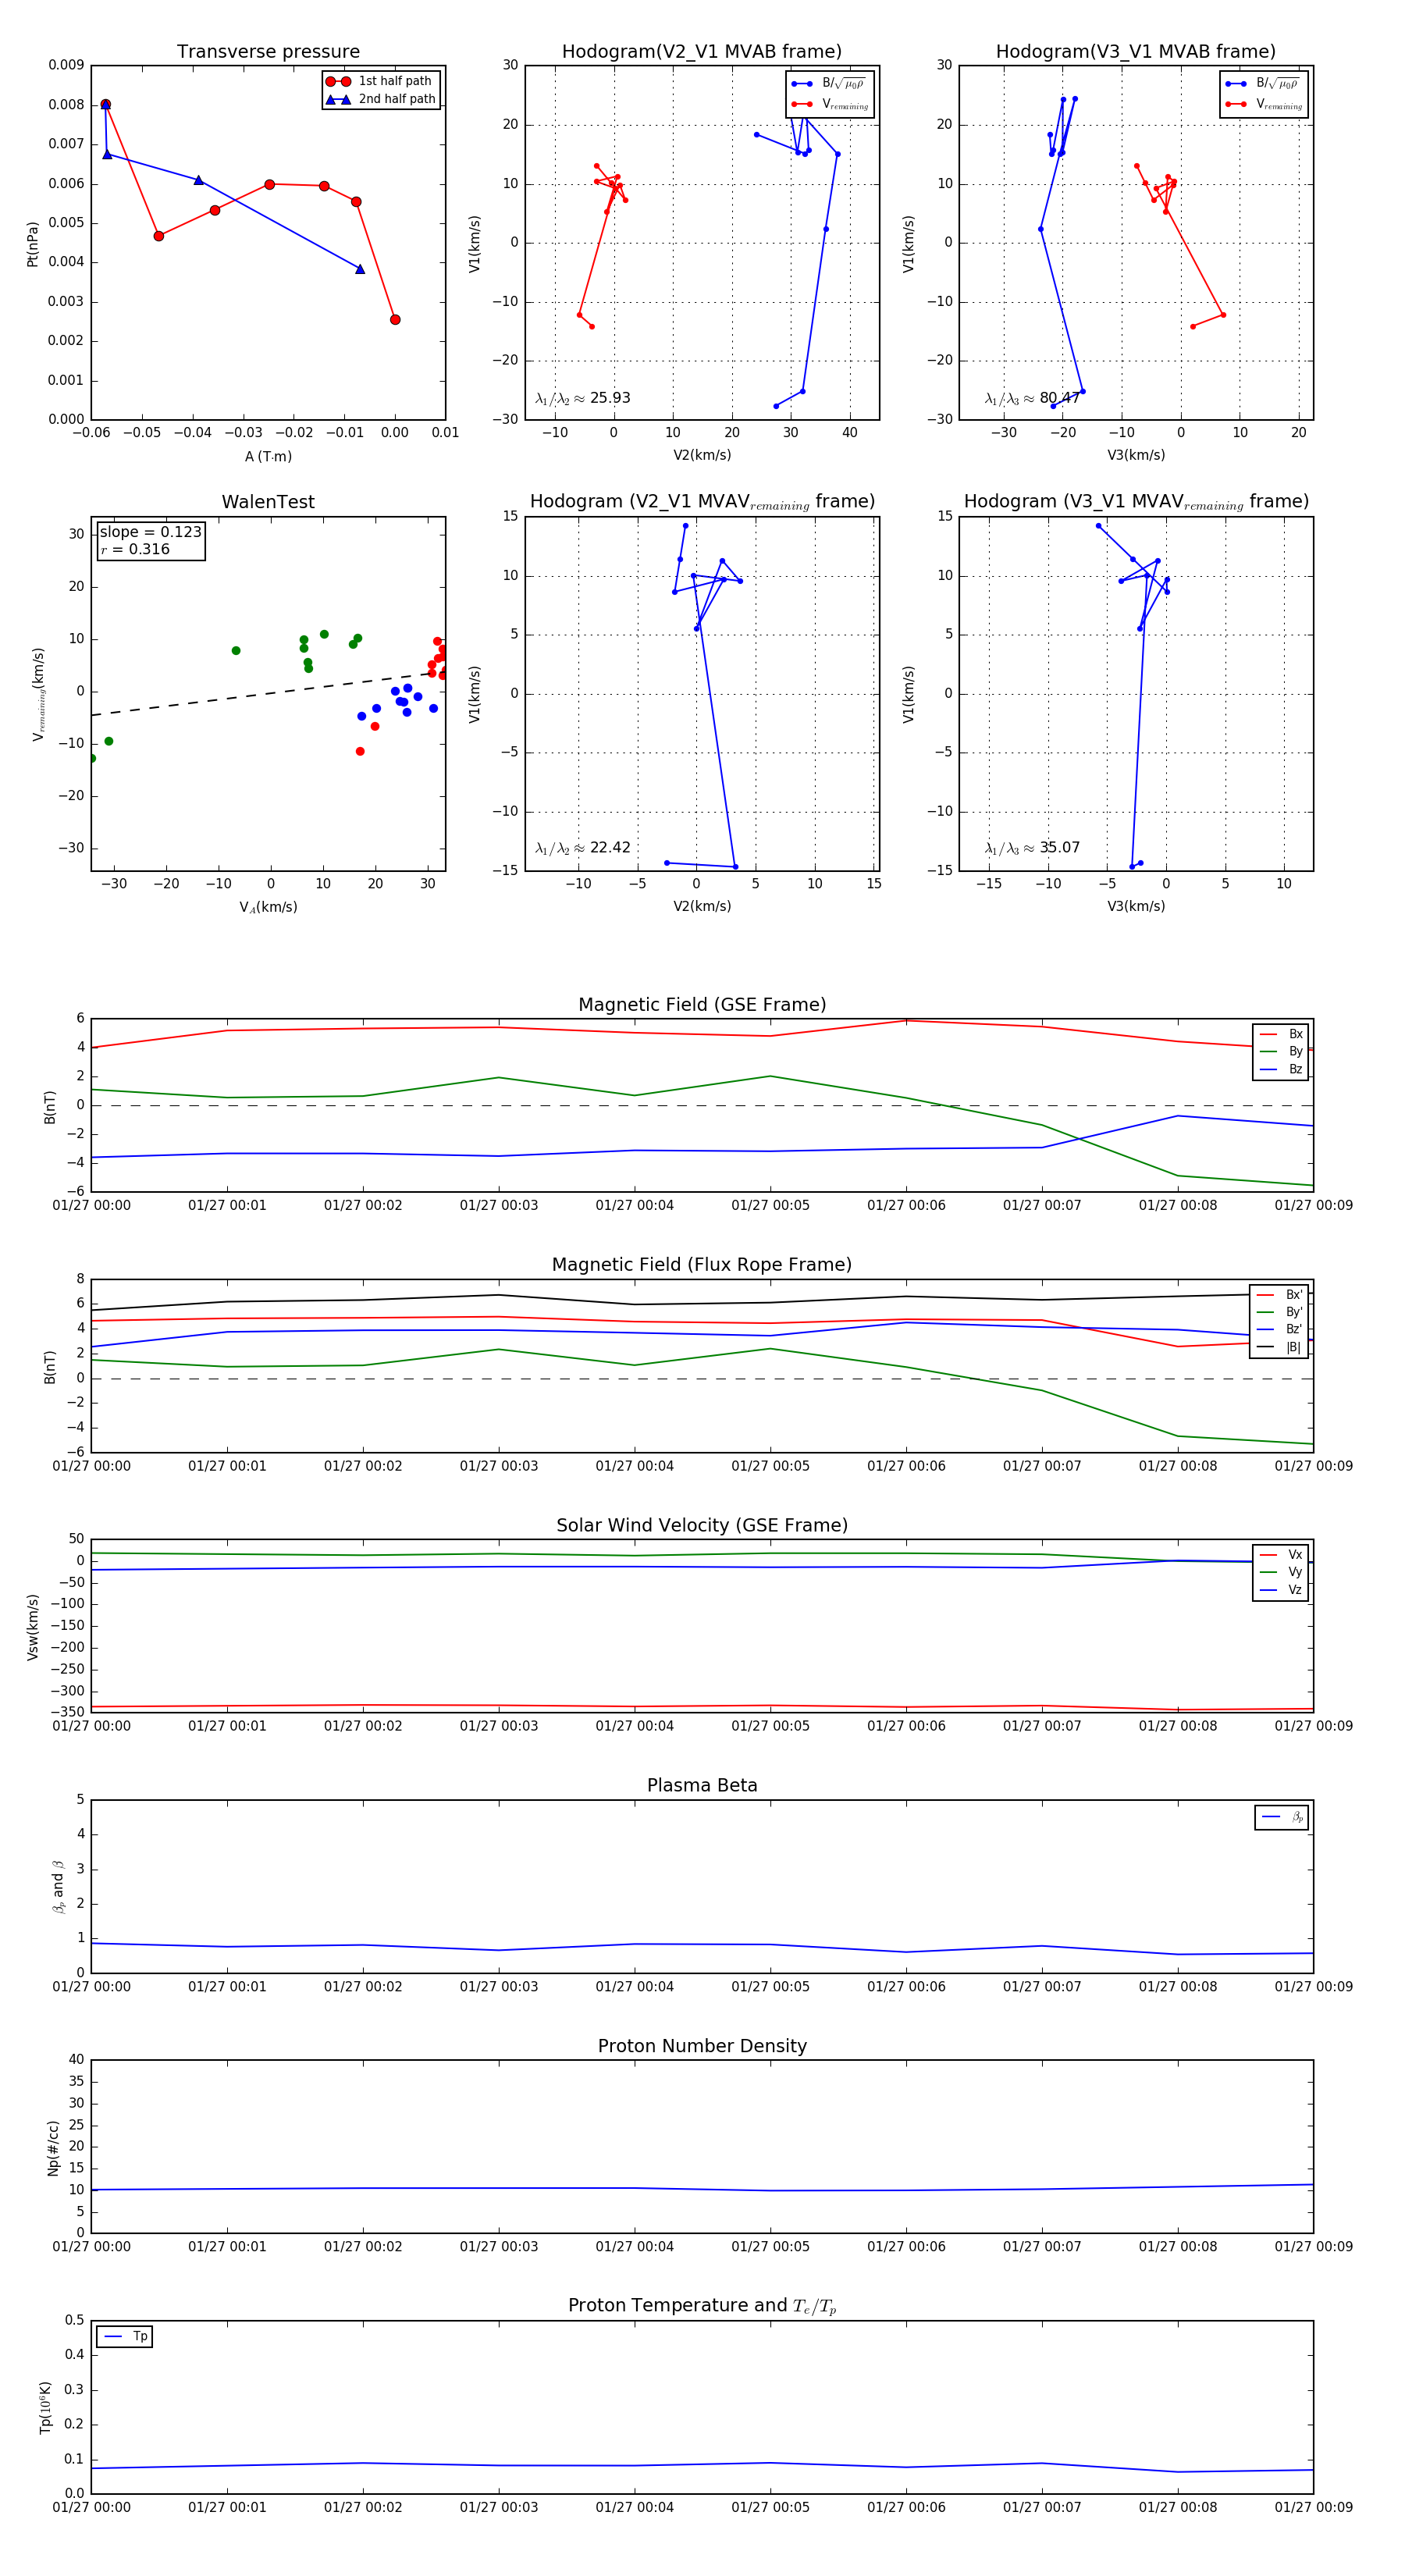Image resolution: width=1405 pixels, height=2576 pixels.
Task: Click the V_remaining legend in V2_V1 MVAB hodogram
Action: (830, 104)
